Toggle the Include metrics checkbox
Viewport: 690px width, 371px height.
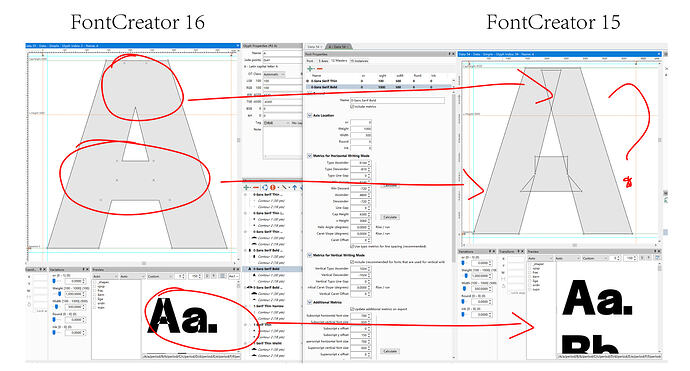click(x=352, y=107)
